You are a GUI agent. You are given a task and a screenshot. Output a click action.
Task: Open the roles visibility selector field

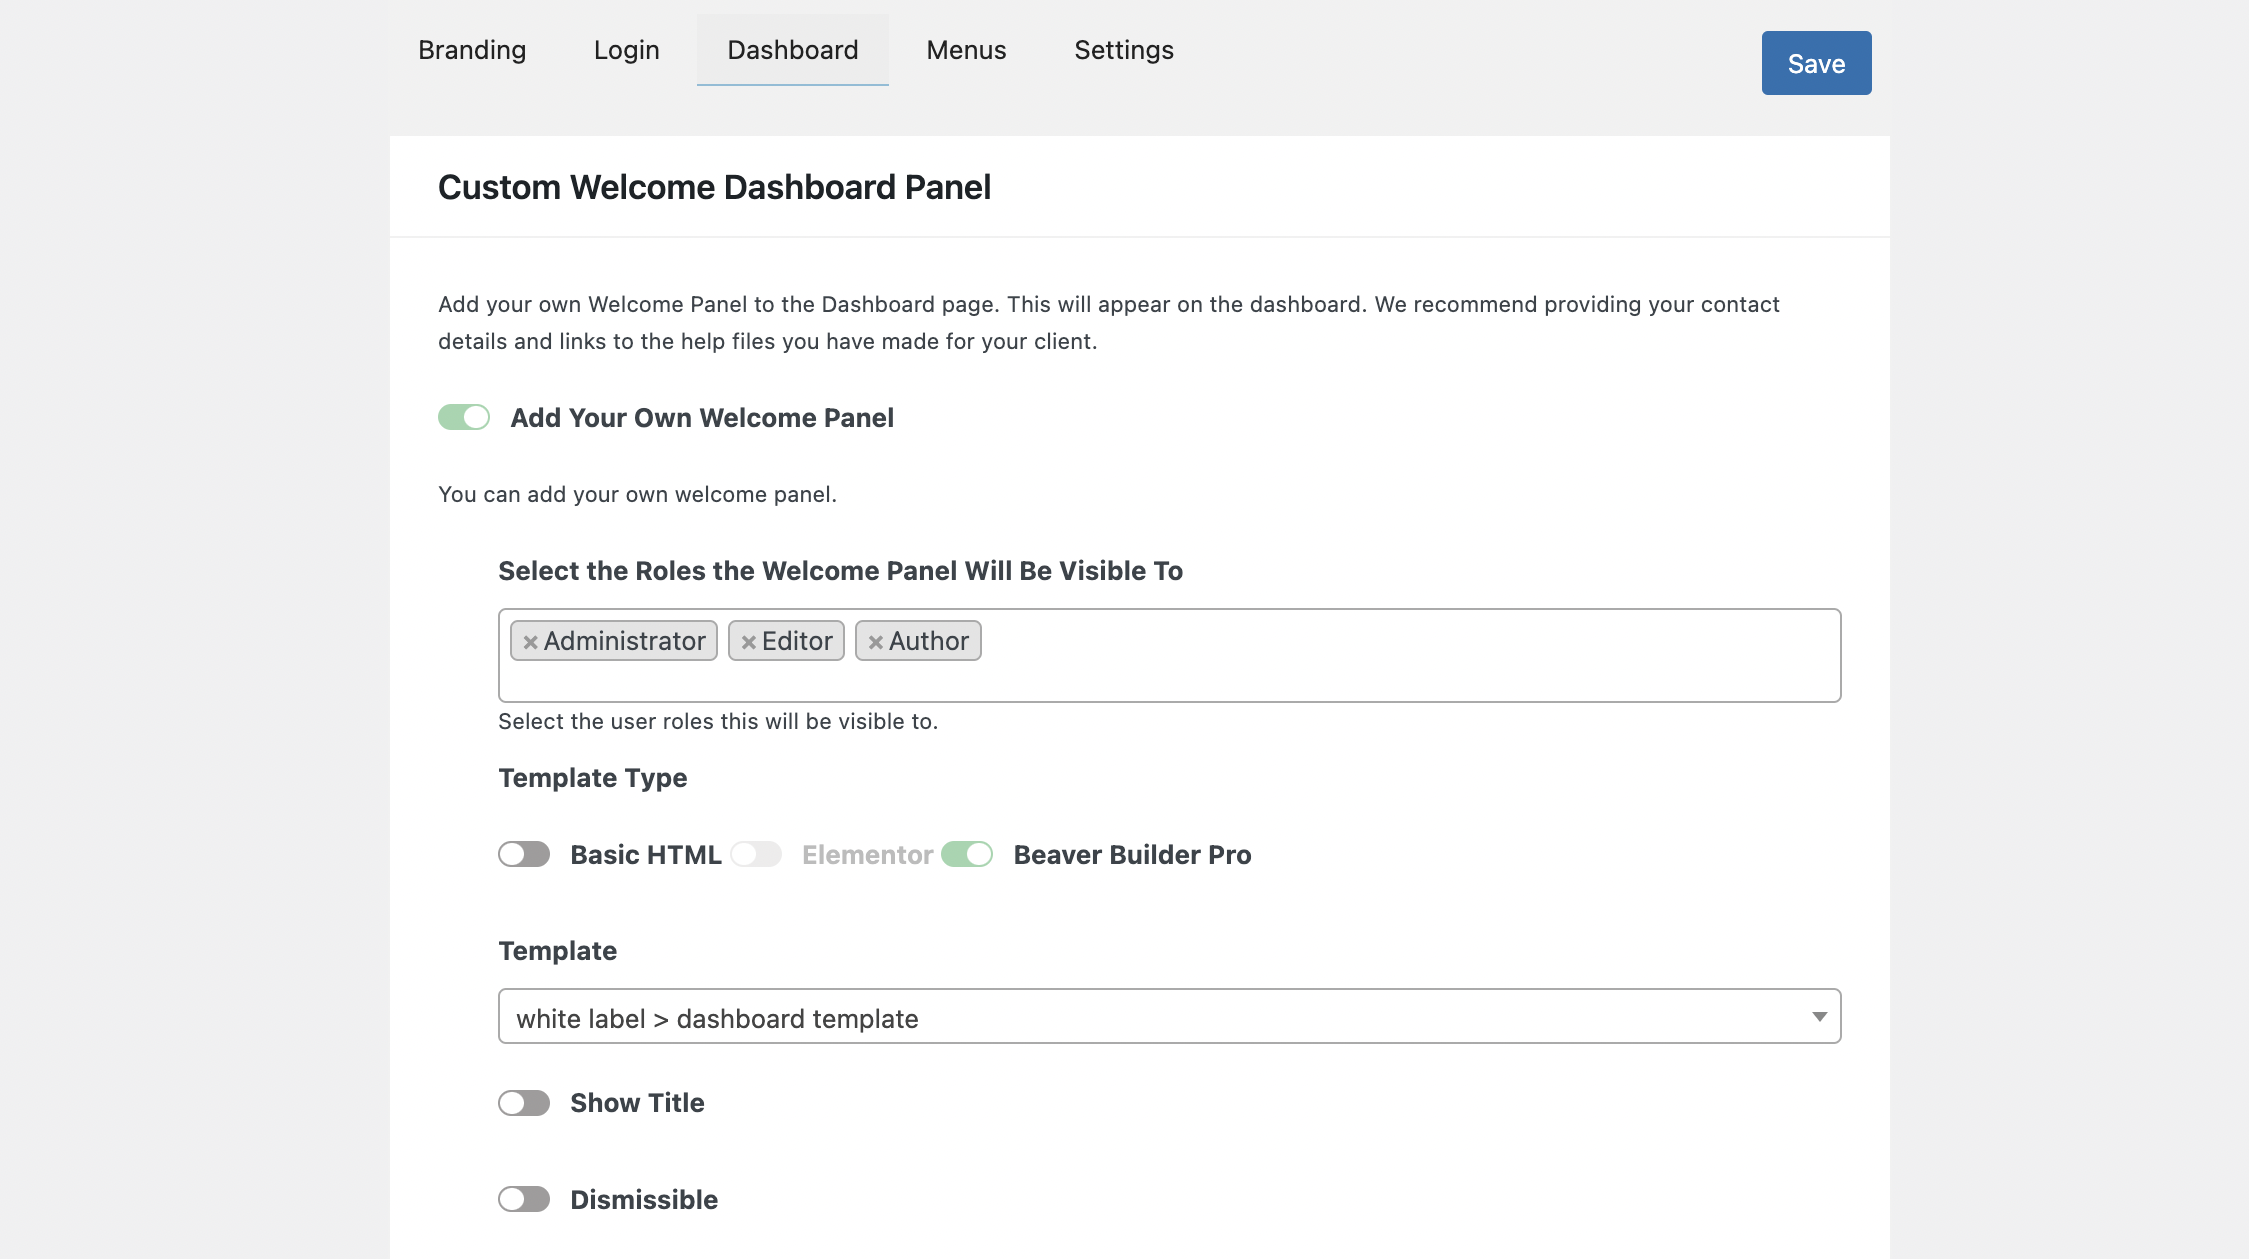pyautogui.click(x=1169, y=655)
